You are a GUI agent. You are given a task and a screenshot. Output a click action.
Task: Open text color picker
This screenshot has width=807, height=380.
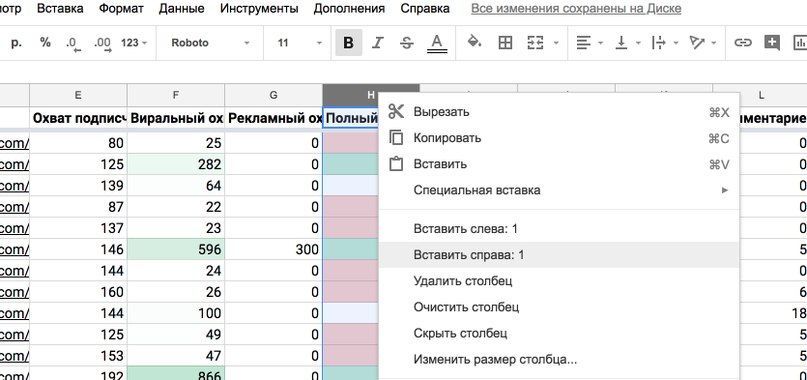pos(437,43)
